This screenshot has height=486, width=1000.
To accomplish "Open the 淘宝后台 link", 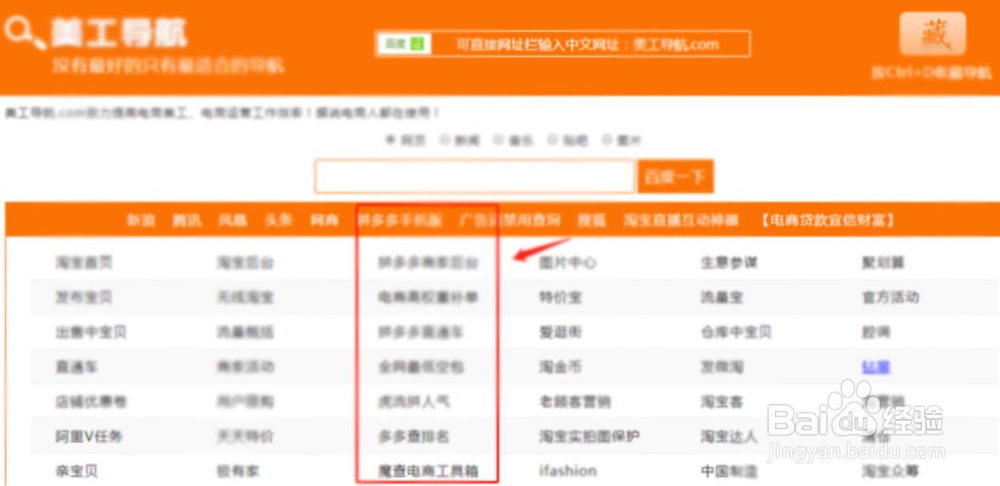I will click(245, 262).
